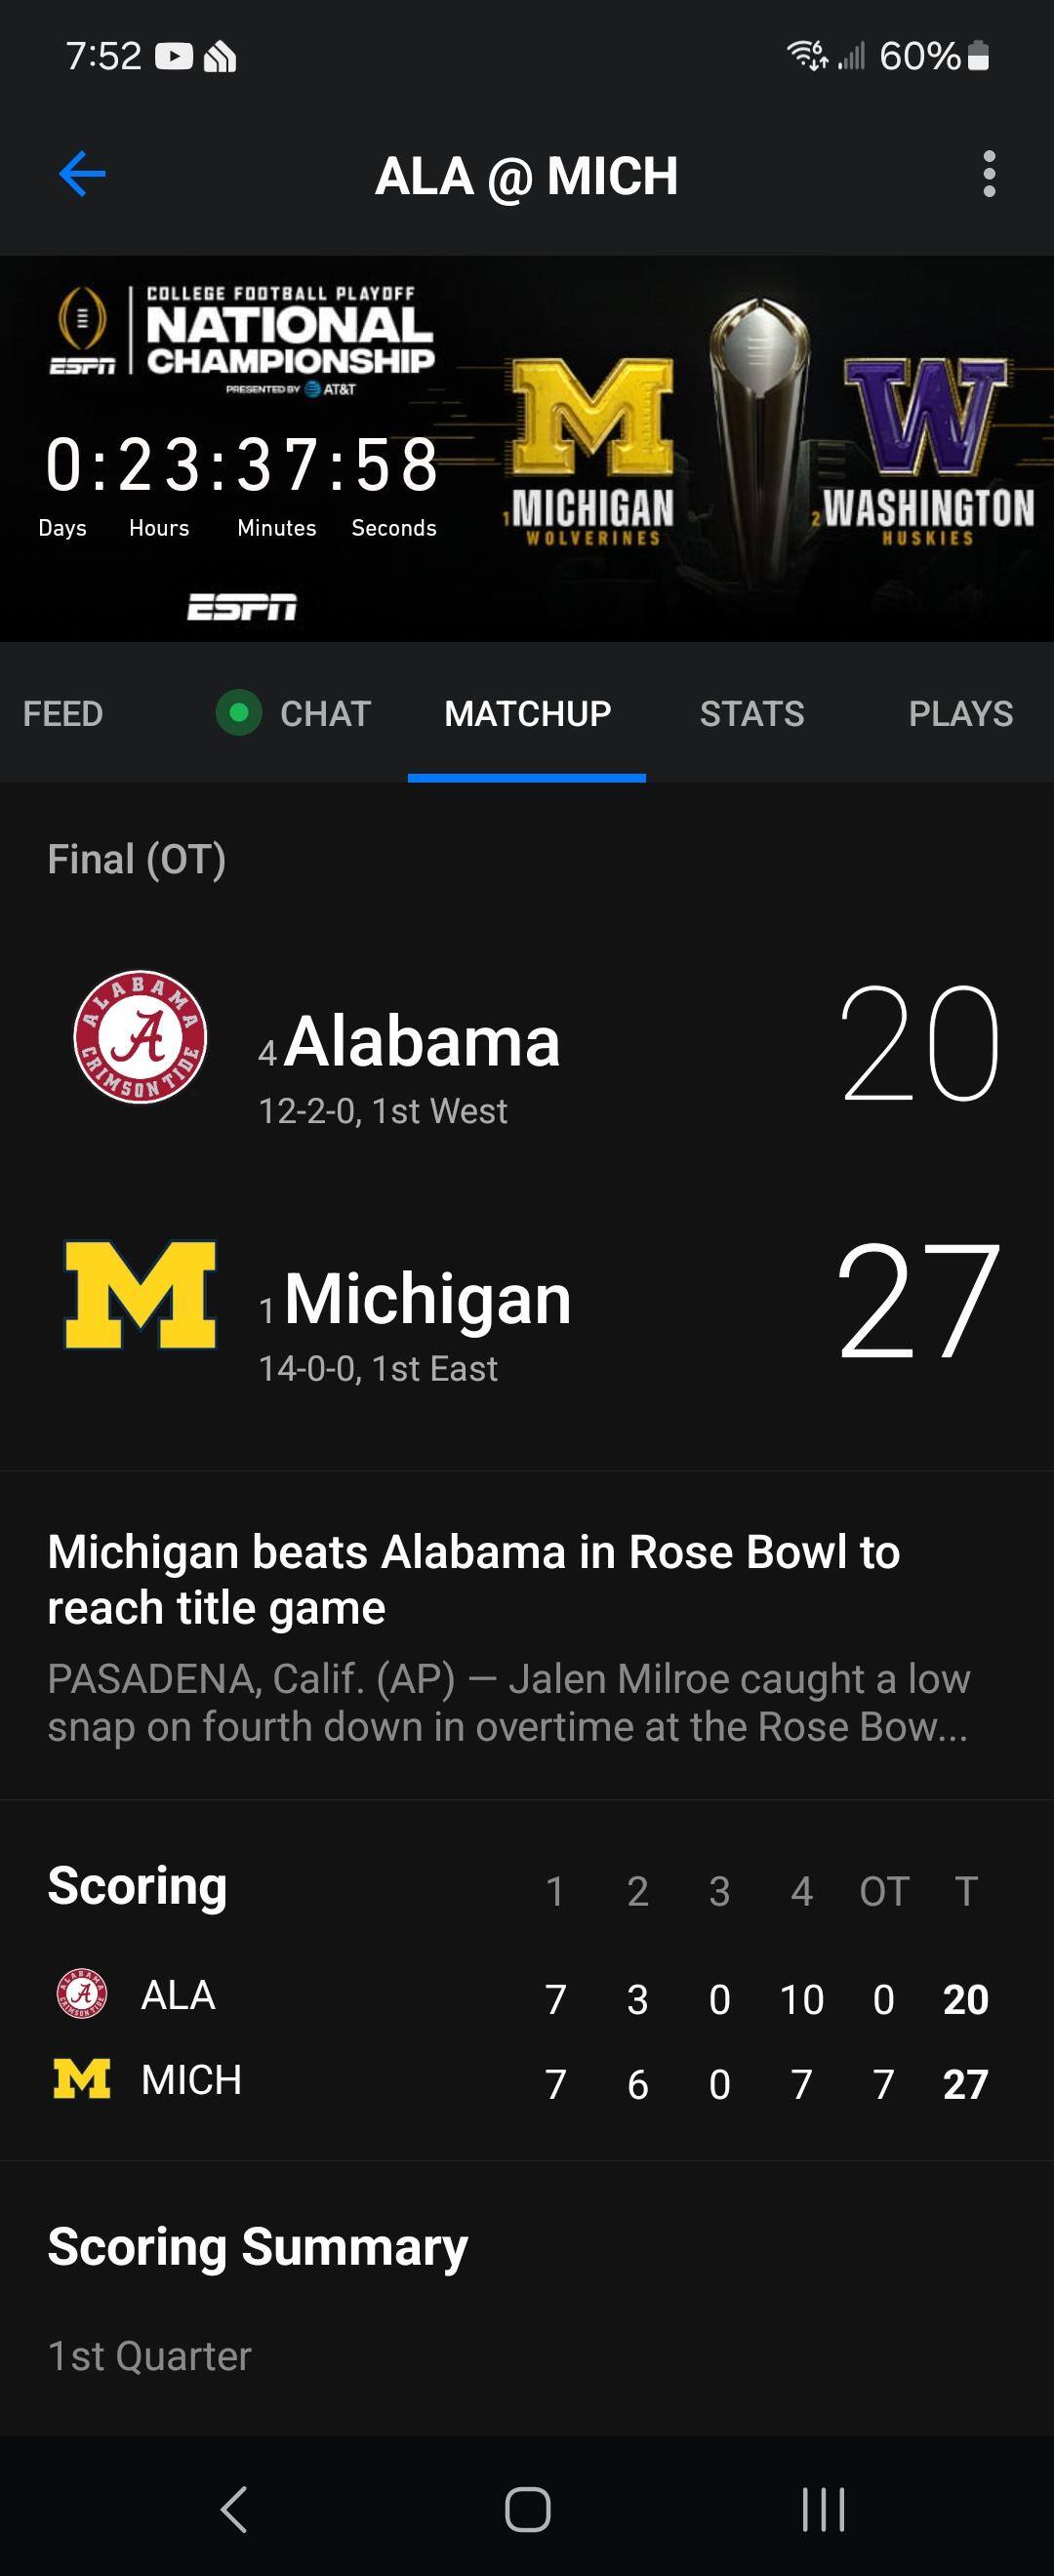The width and height of the screenshot is (1054, 2576).
Task: Open the STATS tab
Action: (751, 714)
